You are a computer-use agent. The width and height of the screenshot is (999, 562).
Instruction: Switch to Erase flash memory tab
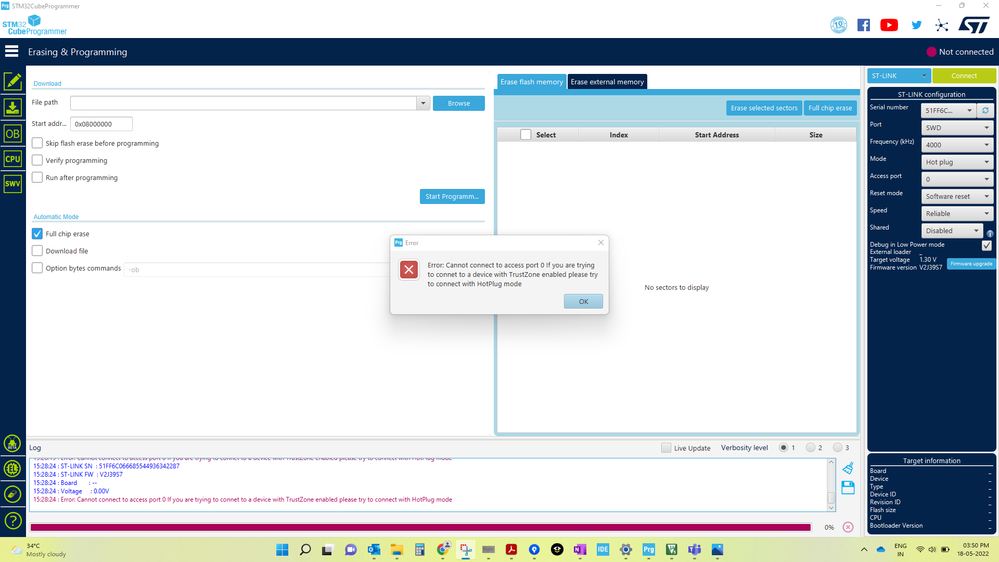pyautogui.click(x=531, y=82)
